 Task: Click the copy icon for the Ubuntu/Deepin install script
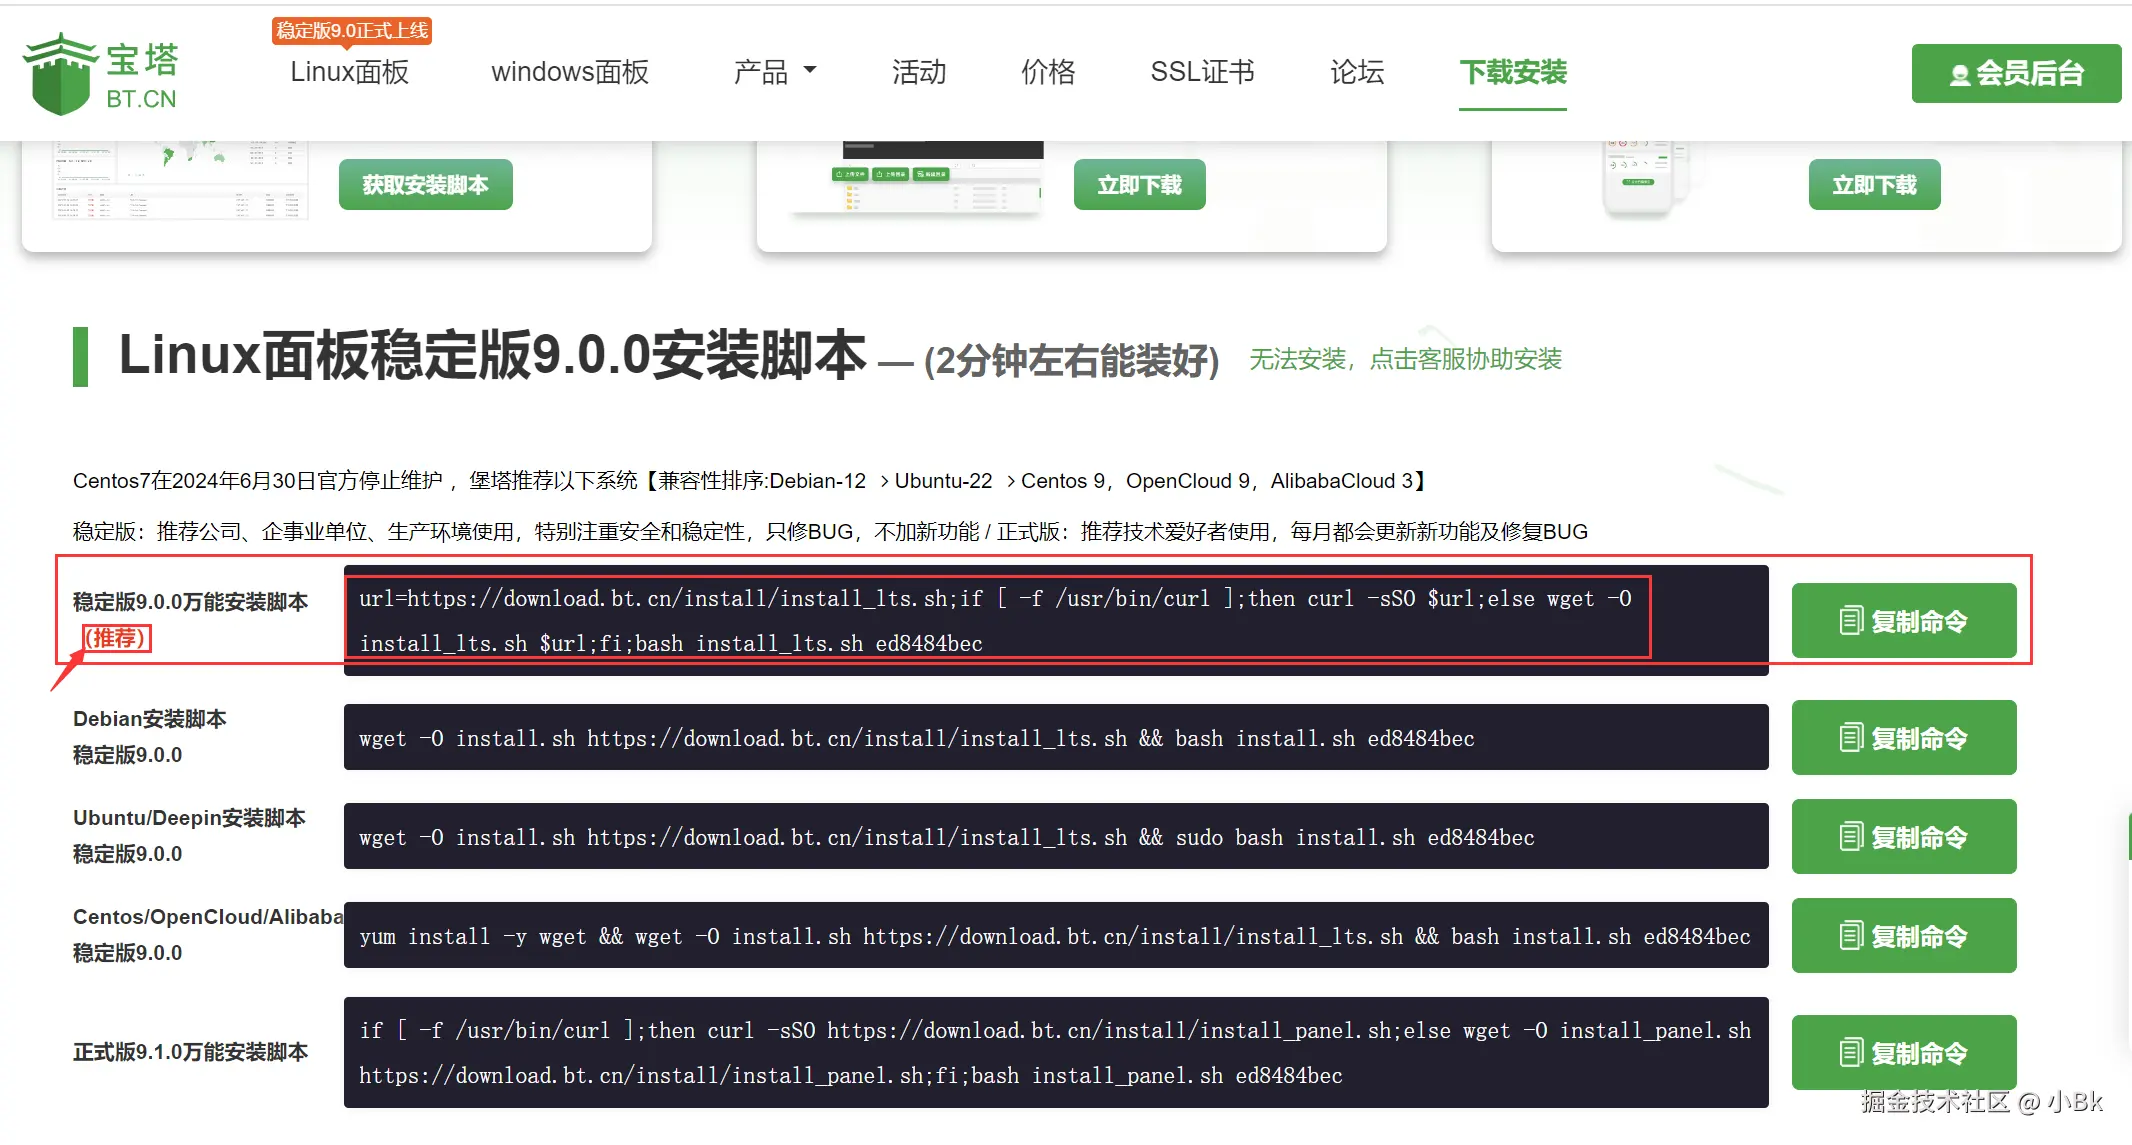(x=1851, y=837)
